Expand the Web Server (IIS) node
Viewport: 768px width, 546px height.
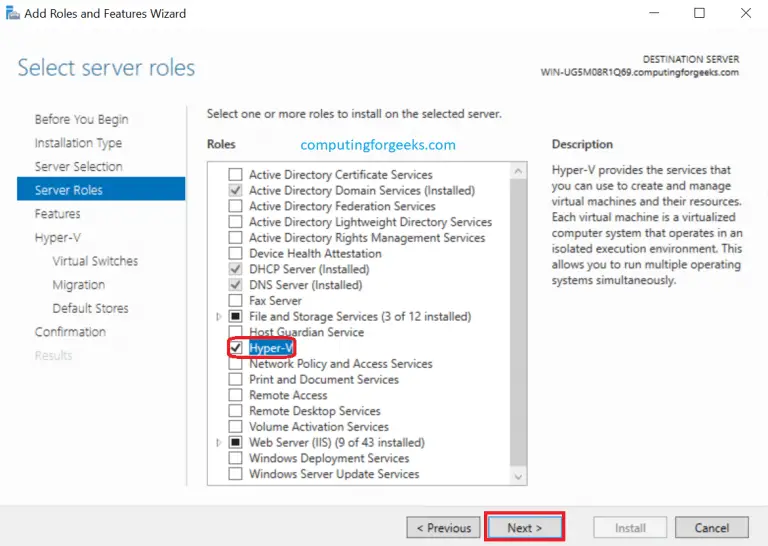(x=220, y=443)
